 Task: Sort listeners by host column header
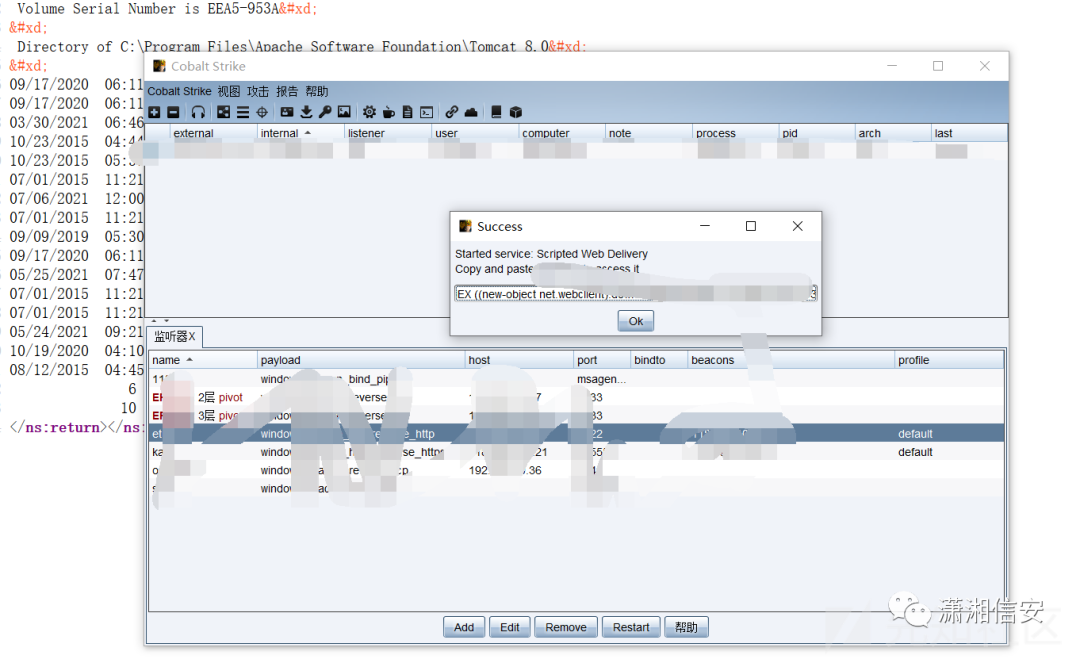coord(520,360)
